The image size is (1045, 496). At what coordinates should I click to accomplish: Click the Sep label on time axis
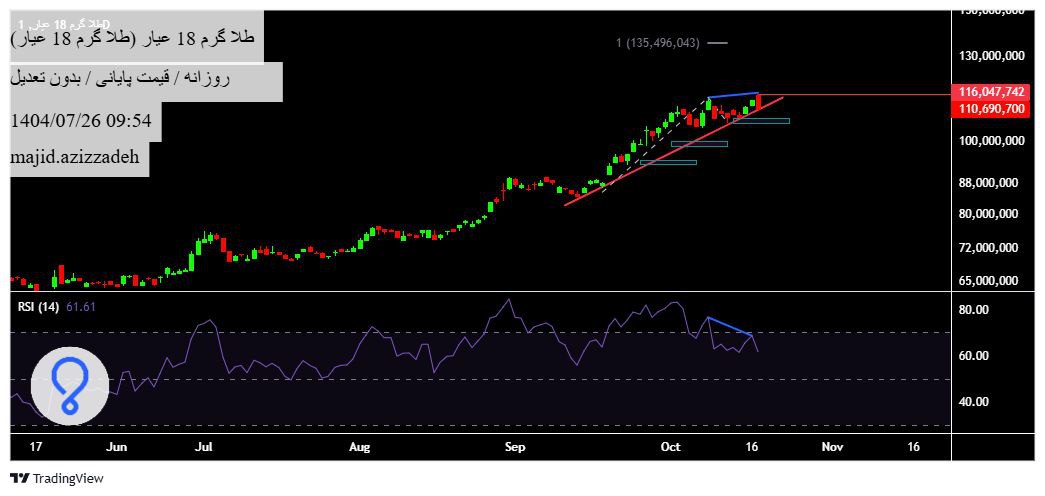pyautogui.click(x=515, y=448)
